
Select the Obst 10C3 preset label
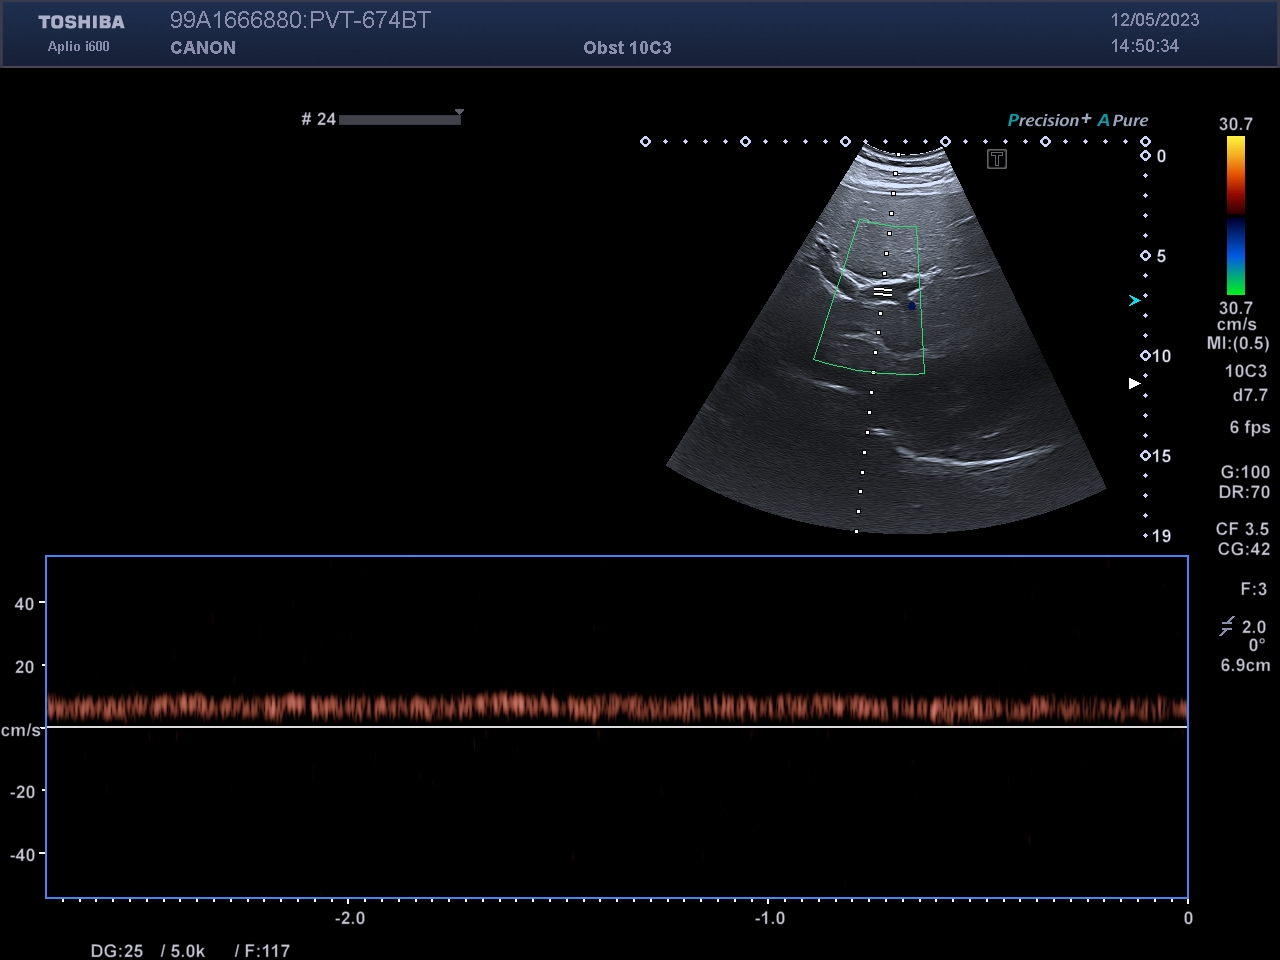[627, 47]
